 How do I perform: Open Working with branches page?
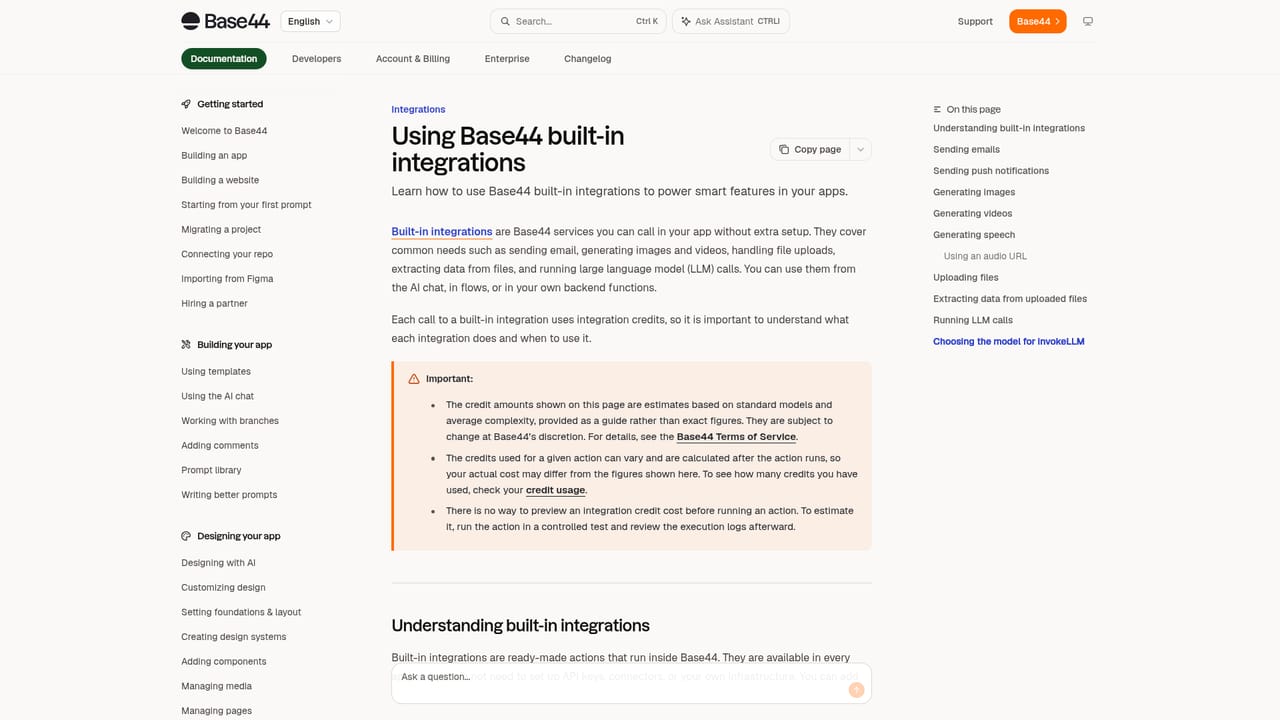pos(230,421)
